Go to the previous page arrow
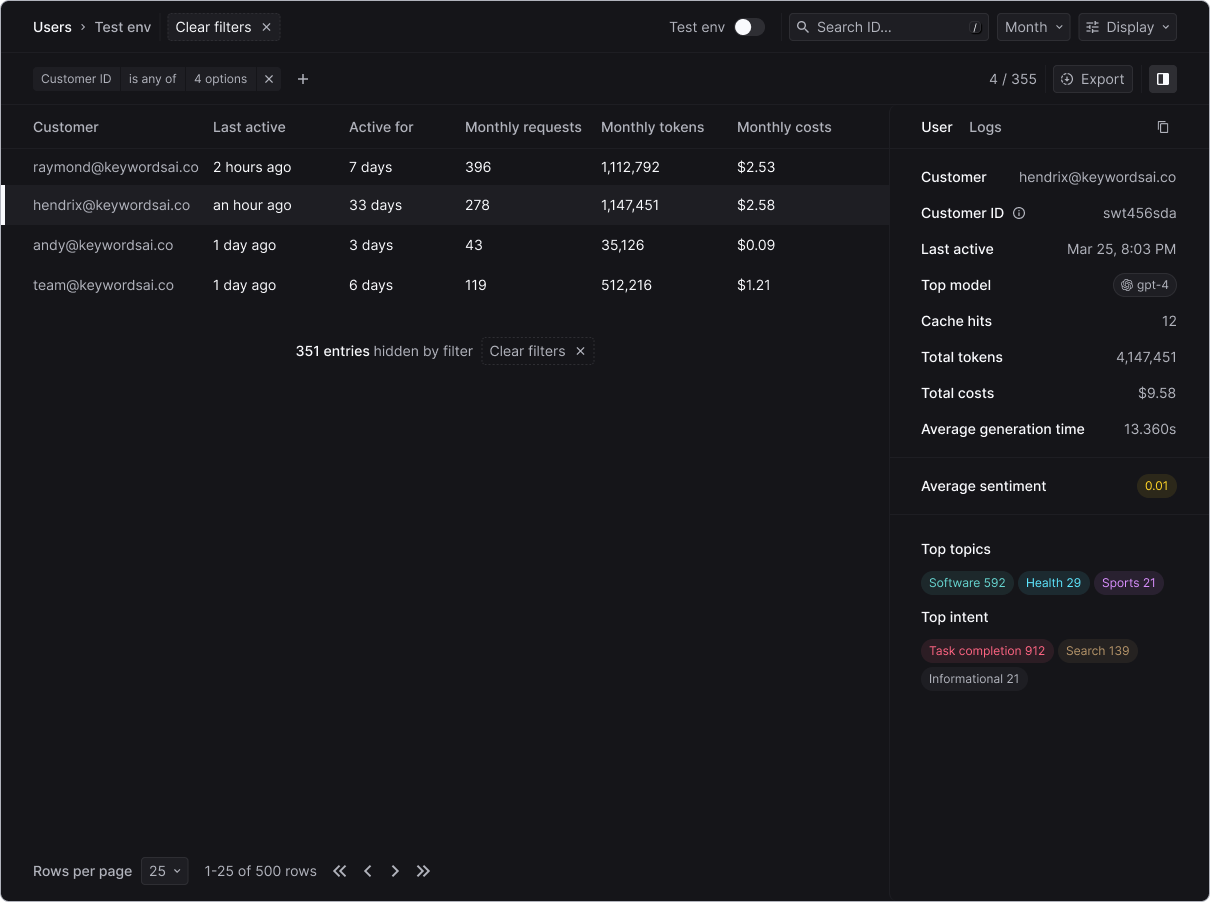The image size is (1210, 902). [368, 871]
